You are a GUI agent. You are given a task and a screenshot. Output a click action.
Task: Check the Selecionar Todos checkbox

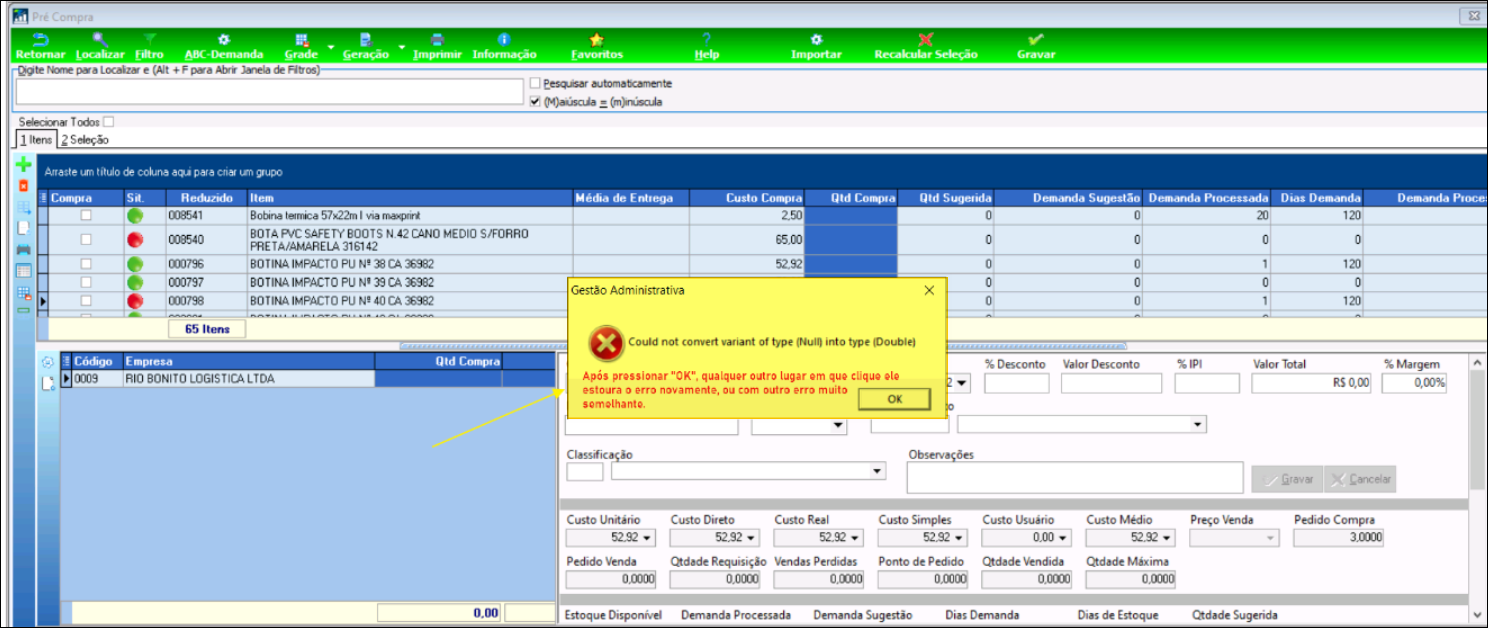[109, 122]
